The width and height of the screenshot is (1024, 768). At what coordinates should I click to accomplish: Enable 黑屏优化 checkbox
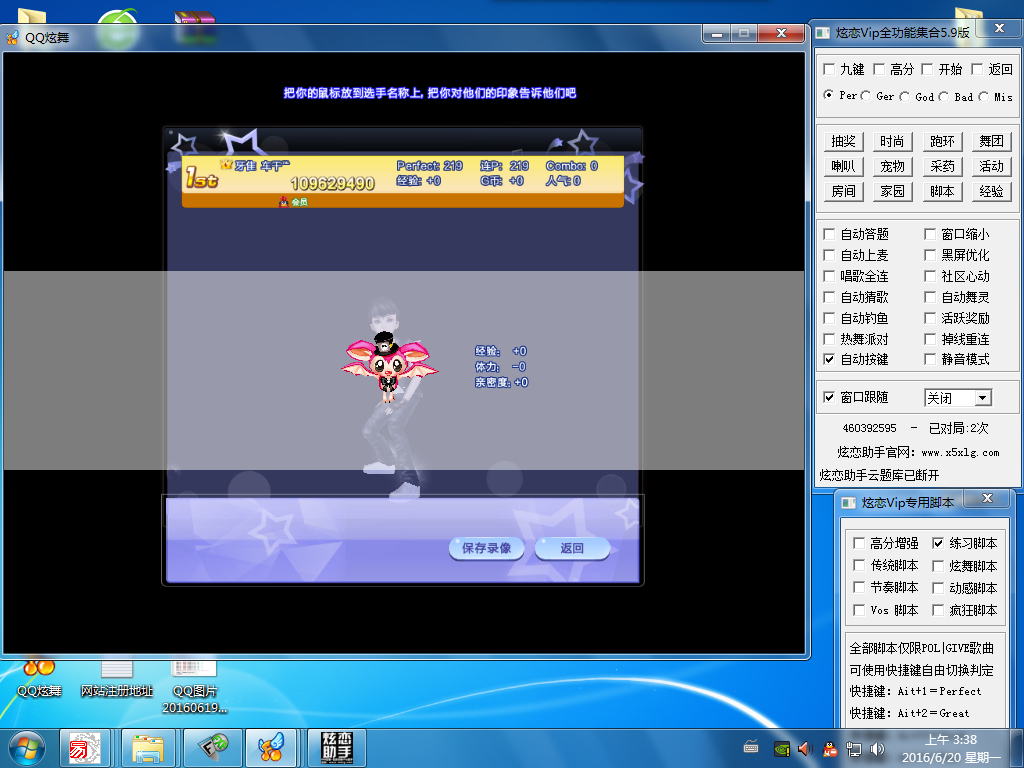click(930, 255)
